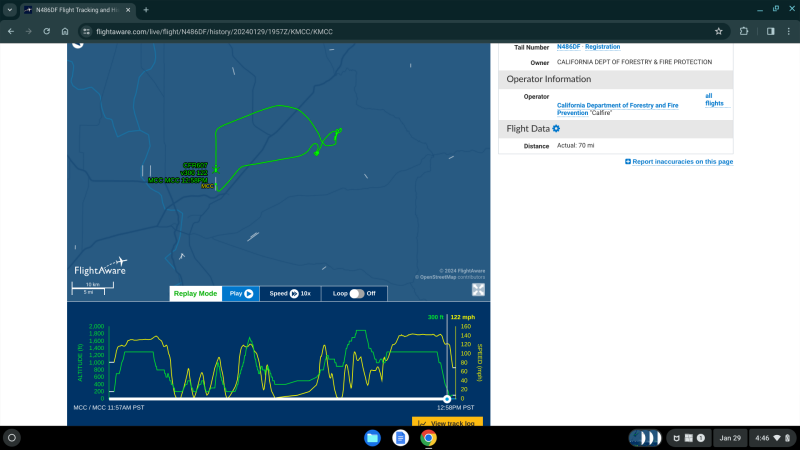Toggle the Chrome side panel

pyautogui.click(x=770, y=32)
